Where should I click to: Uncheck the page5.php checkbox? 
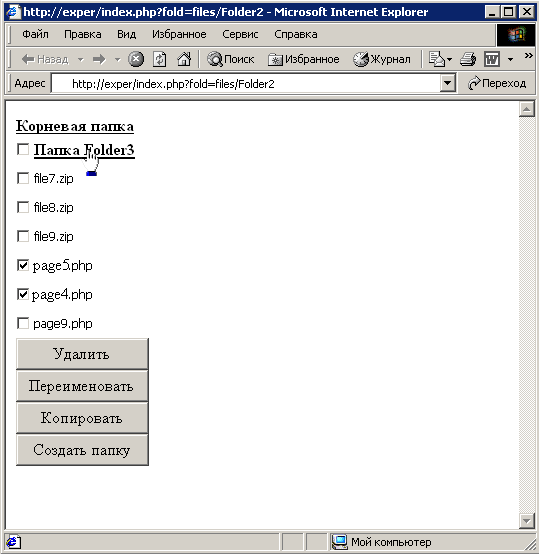[23, 265]
